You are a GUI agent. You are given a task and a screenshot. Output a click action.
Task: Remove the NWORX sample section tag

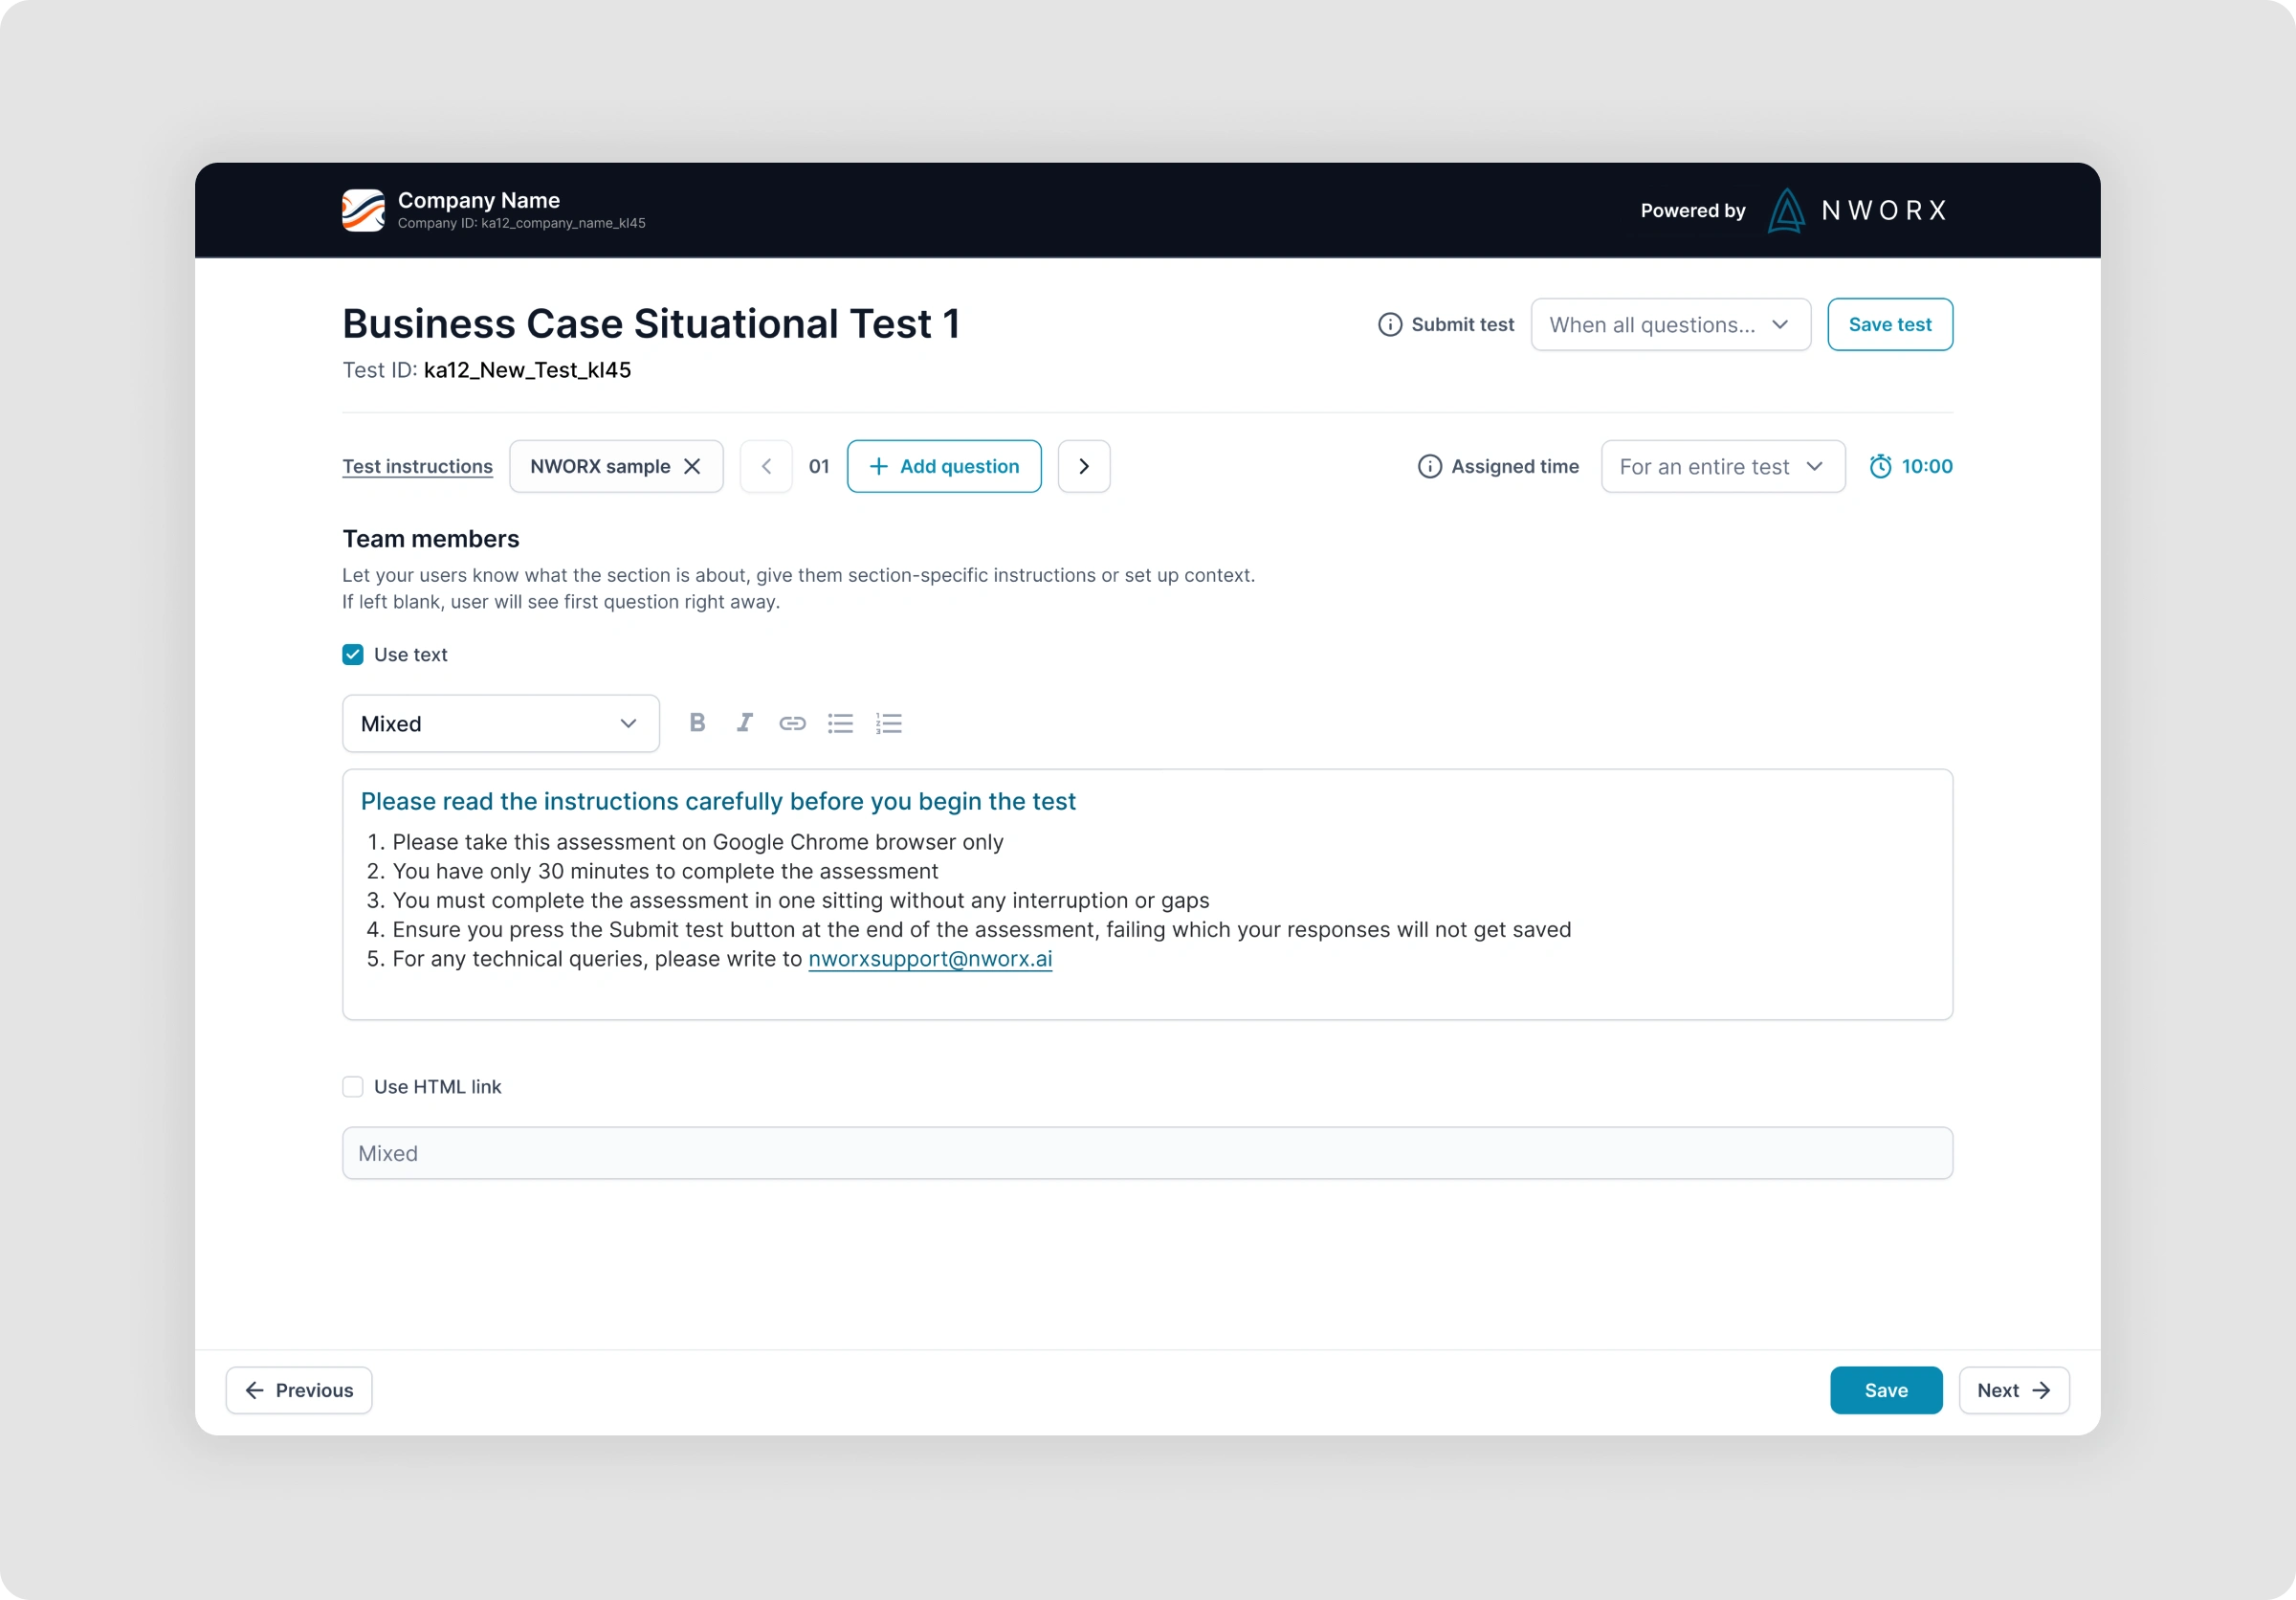click(x=692, y=466)
